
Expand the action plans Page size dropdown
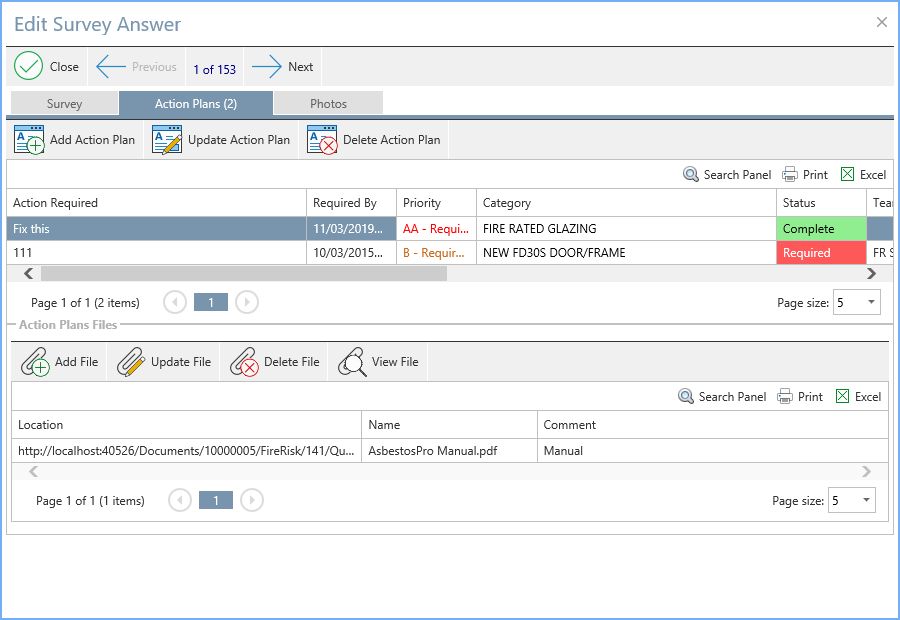click(871, 302)
